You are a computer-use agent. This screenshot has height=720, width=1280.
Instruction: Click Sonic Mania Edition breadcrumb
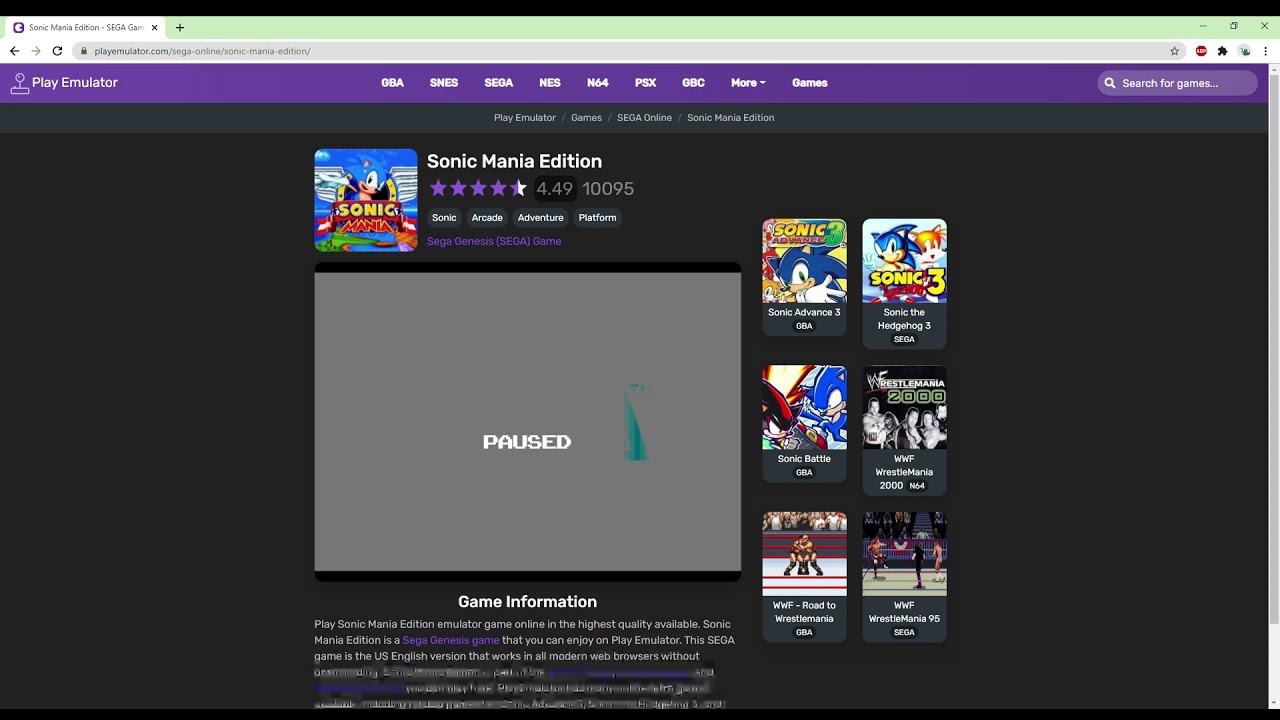coord(730,118)
